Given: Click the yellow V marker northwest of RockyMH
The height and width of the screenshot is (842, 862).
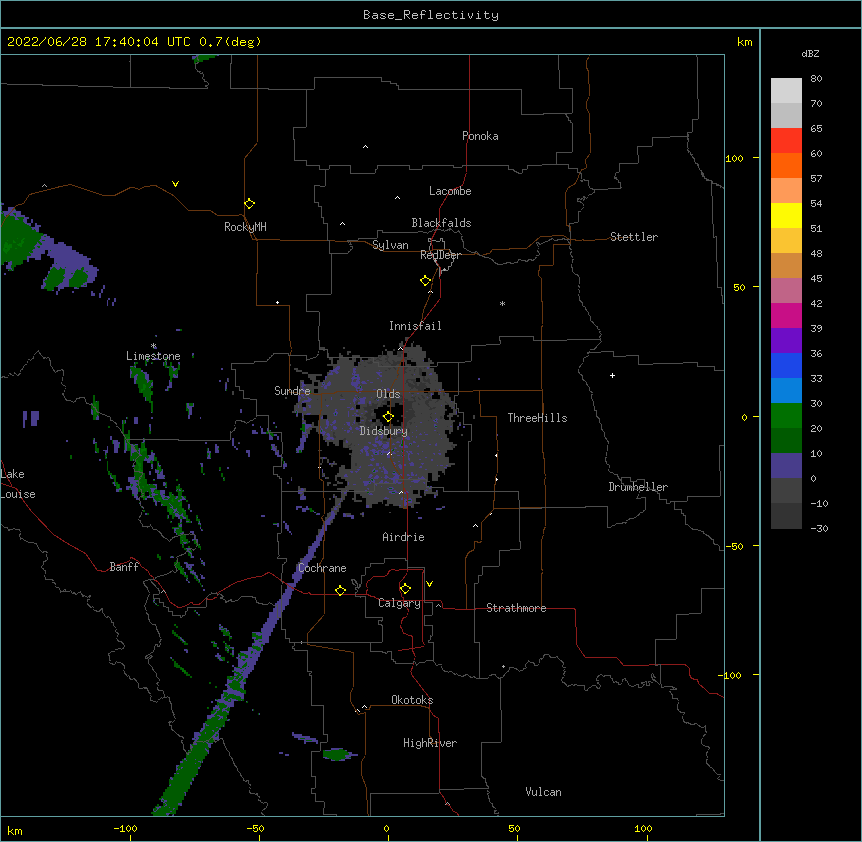Looking at the screenshot, I should click(x=175, y=184).
